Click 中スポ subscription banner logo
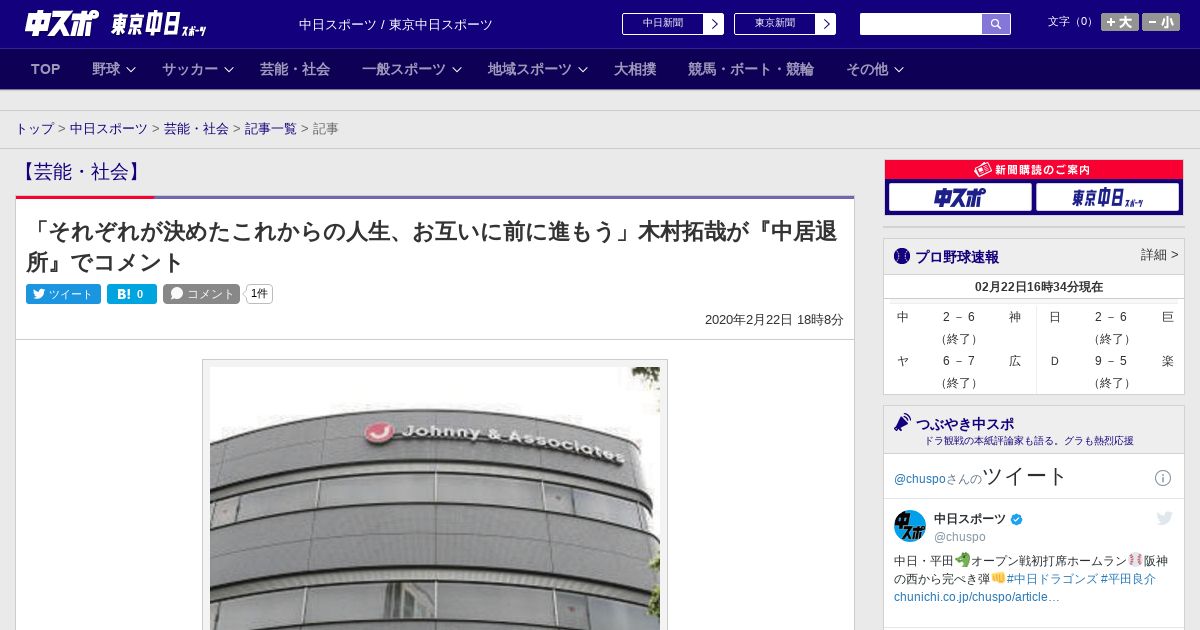The image size is (1200, 630). (960, 198)
